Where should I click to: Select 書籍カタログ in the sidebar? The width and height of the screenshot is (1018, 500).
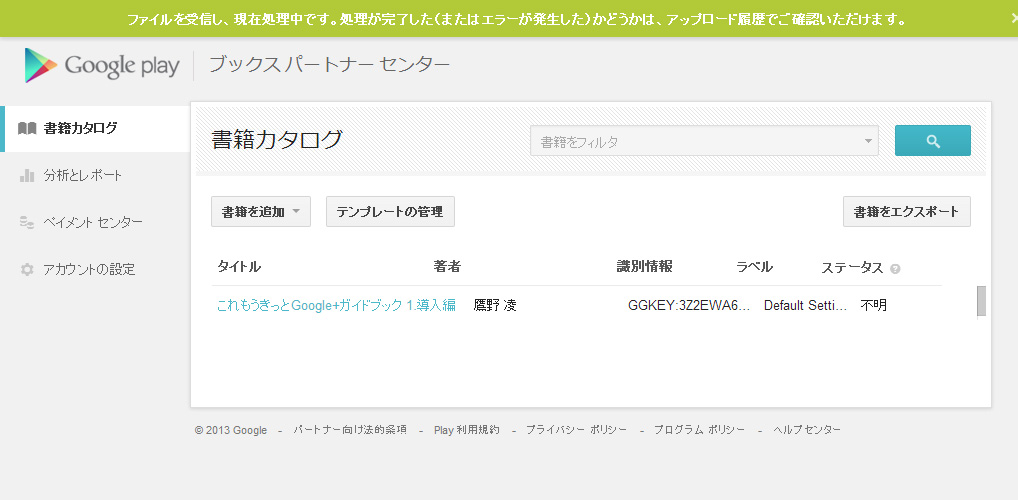point(95,129)
